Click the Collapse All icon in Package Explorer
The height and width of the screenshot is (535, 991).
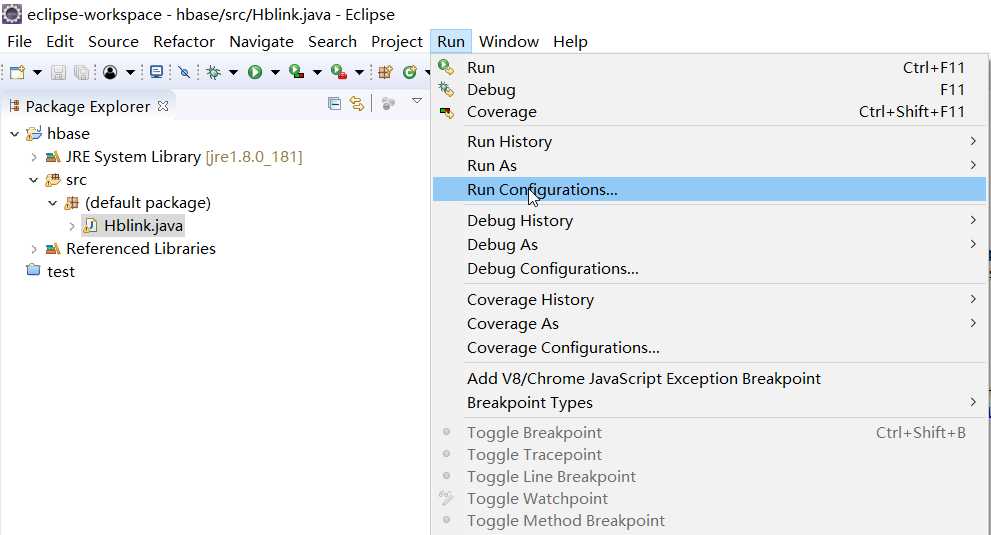[334, 104]
